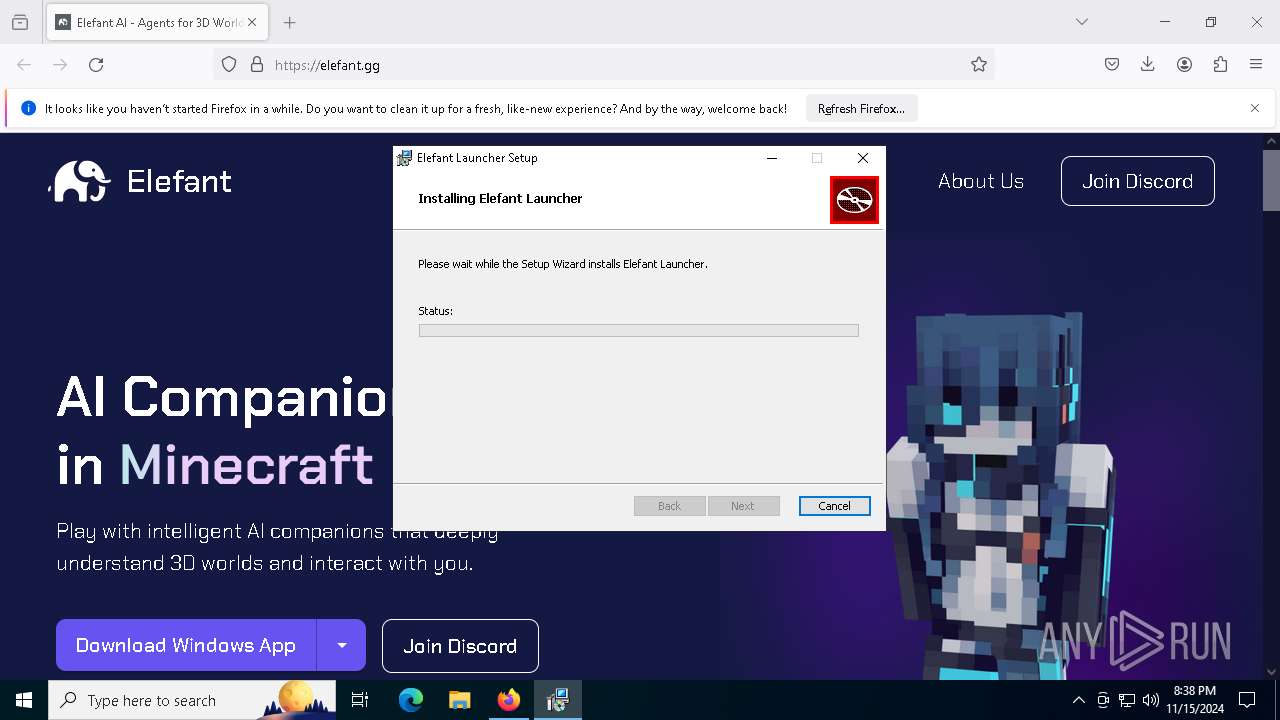Click the browser forward arrow
1280x720 pixels.
pos(60,64)
